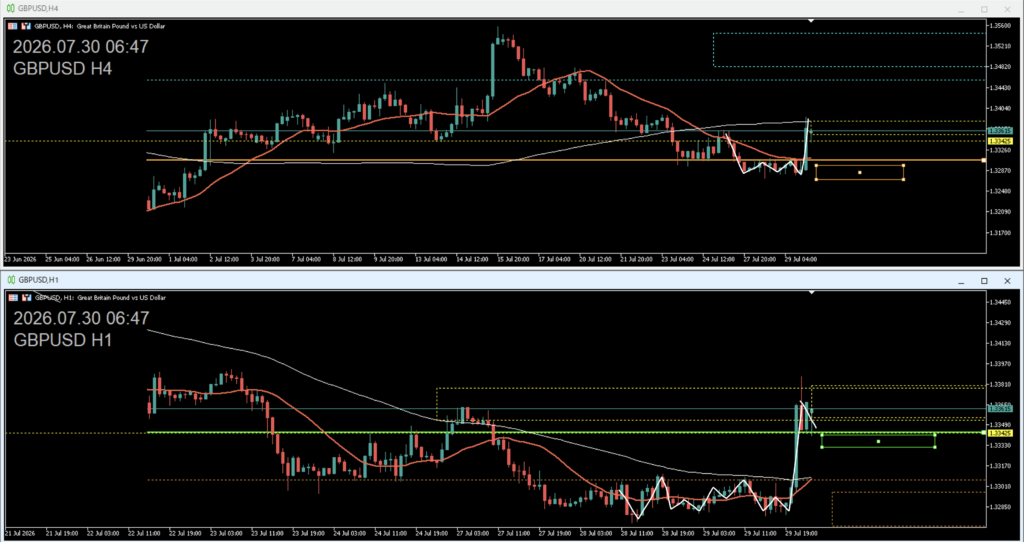Maximize the GBPUSD,H1 chart window
Image resolution: width=1024 pixels, height=542 pixels.
[984, 281]
